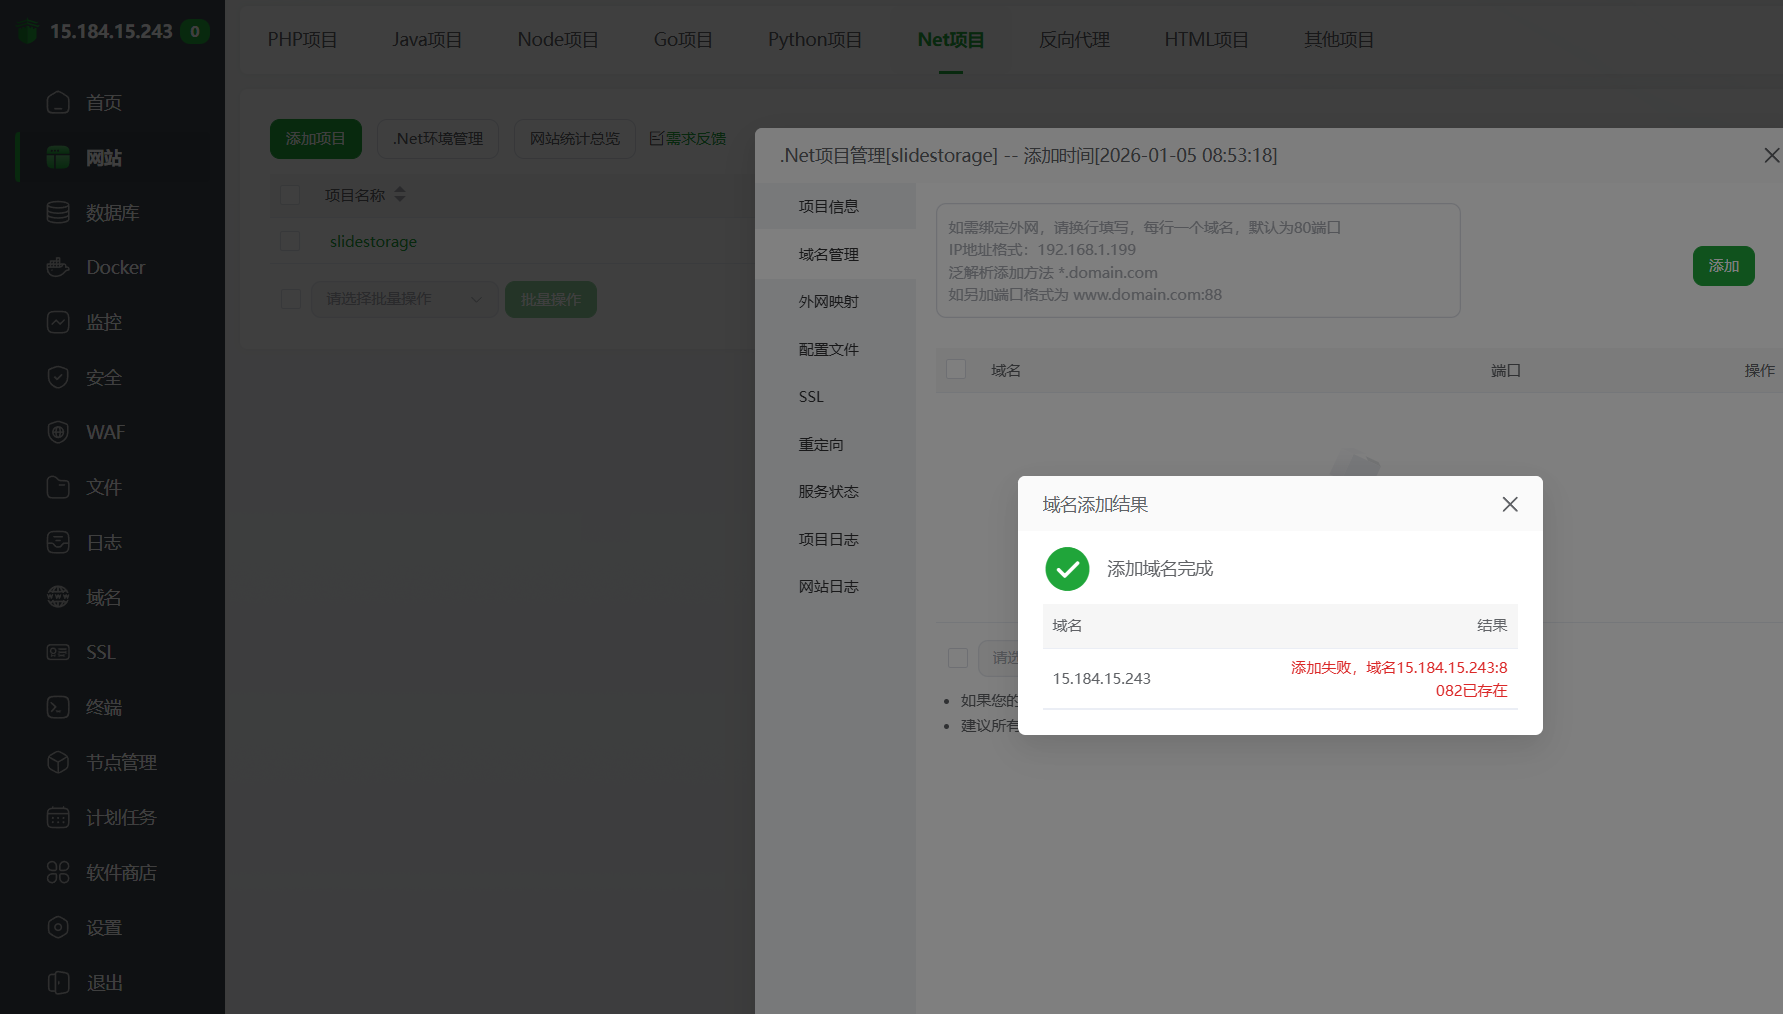
Task: Open the SSL certificate icon in sidebar
Action: [x=58, y=652]
